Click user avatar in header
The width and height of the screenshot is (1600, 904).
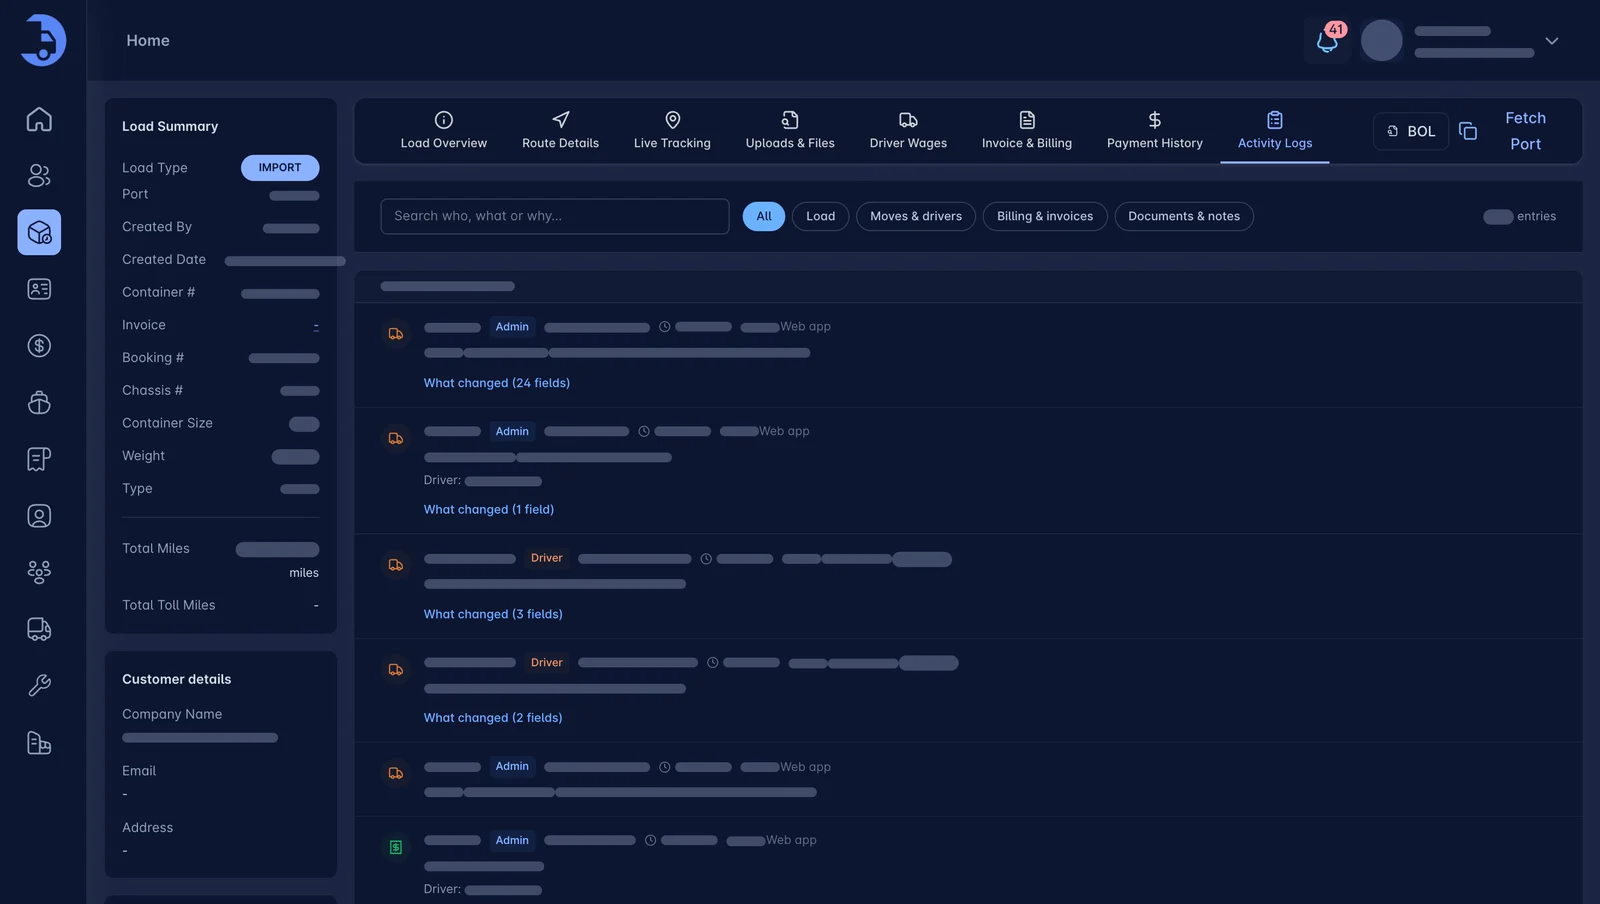pos(1382,41)
